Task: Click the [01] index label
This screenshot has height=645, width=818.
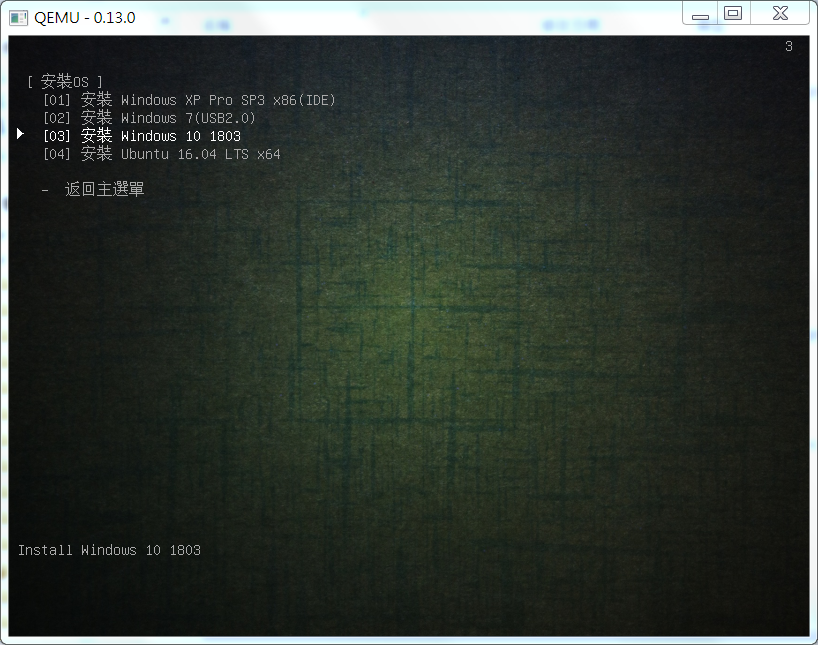Action: coord(57,100)
